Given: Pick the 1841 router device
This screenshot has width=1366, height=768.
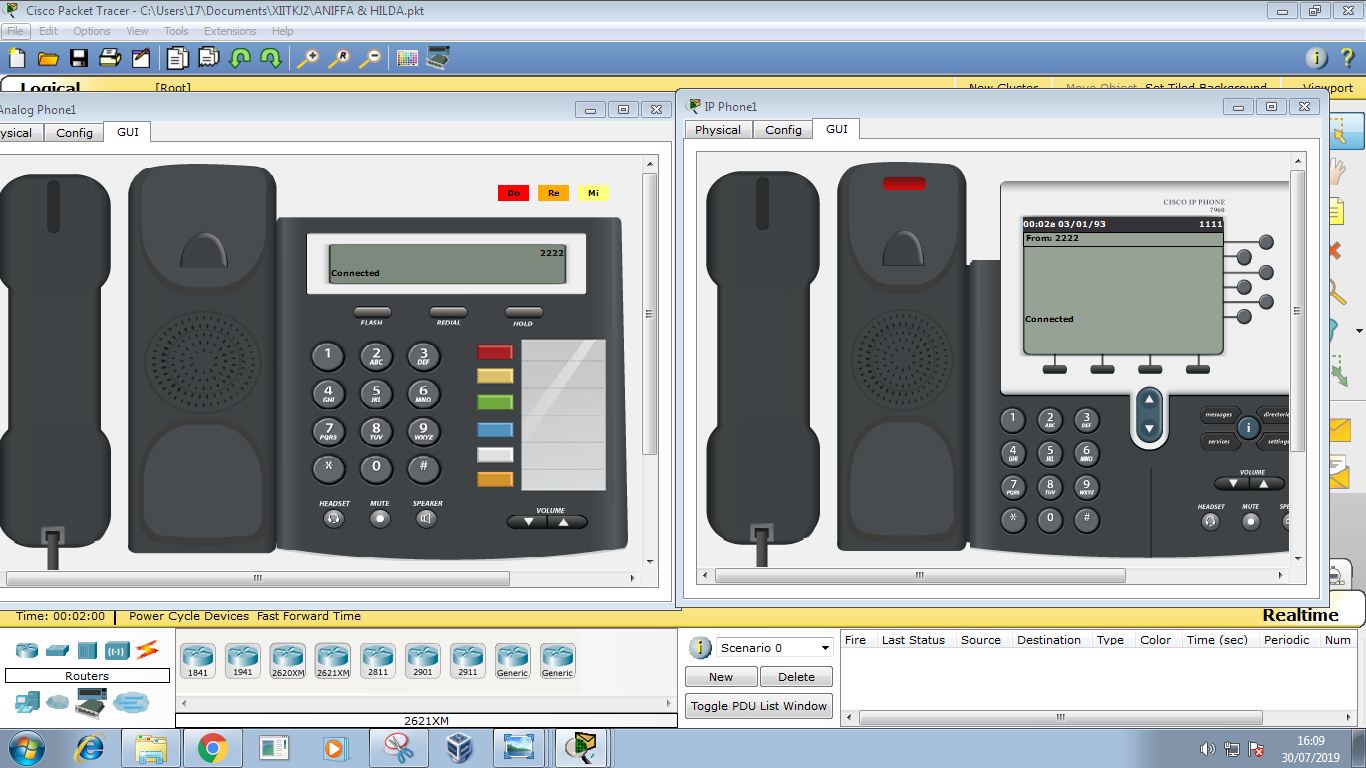Looking at the screenshot, I should [197, 661].
